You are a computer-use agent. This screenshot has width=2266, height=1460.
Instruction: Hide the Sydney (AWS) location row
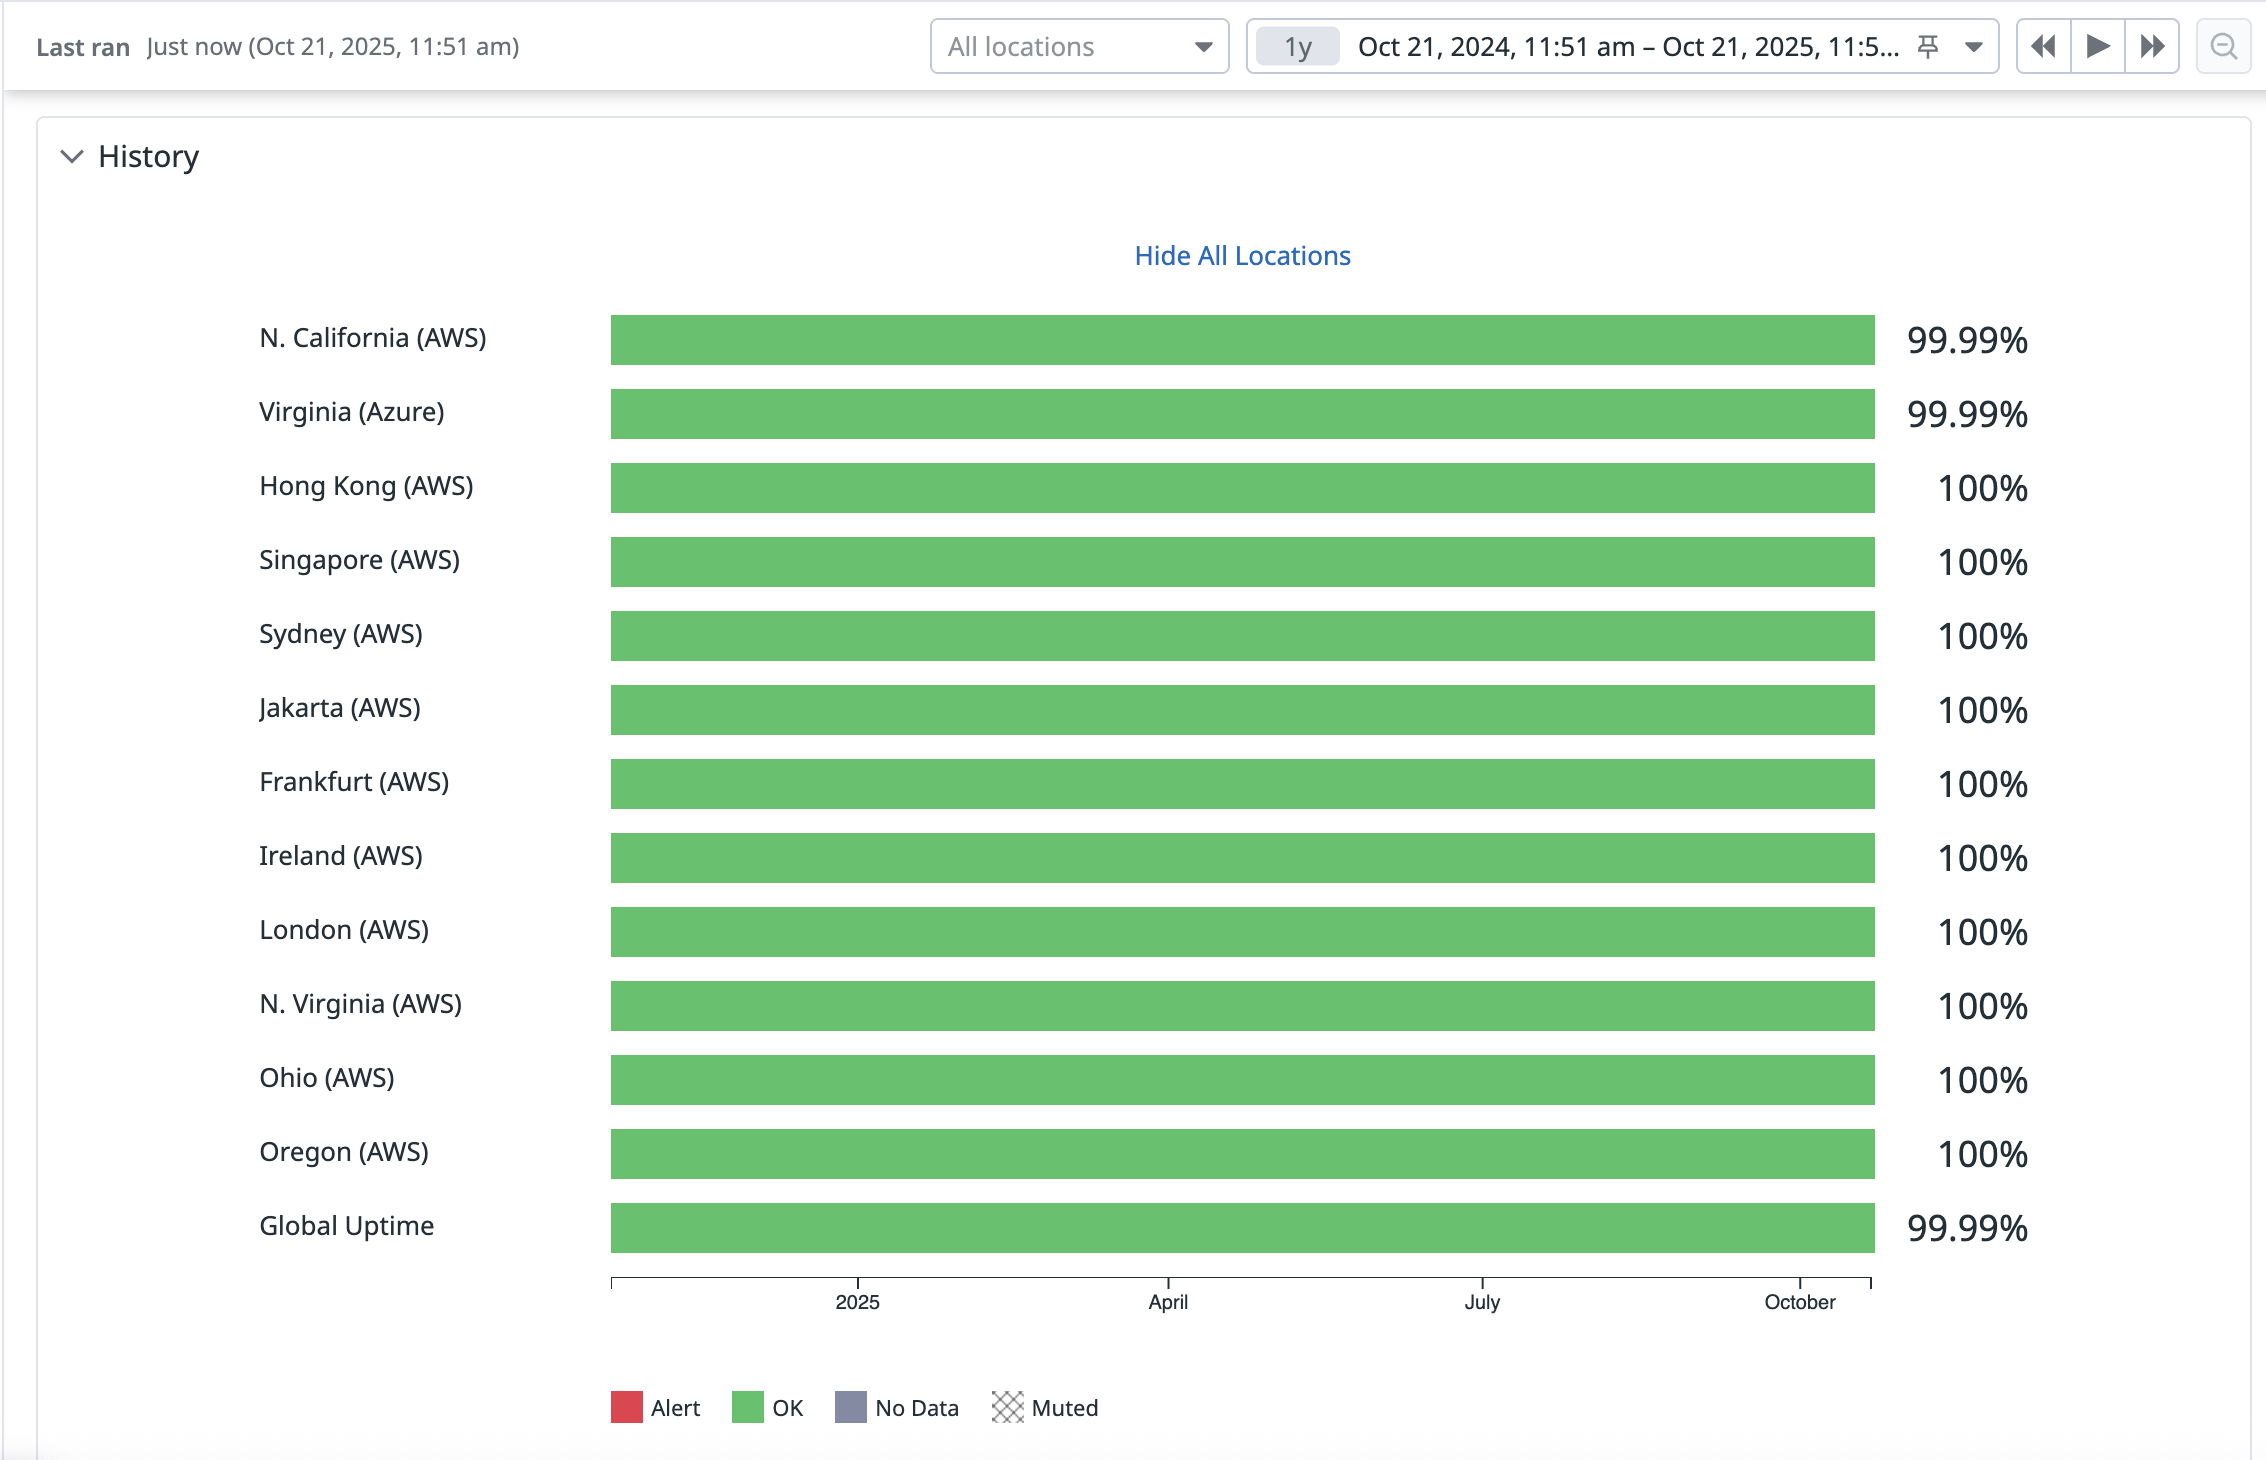click(341, 634)
